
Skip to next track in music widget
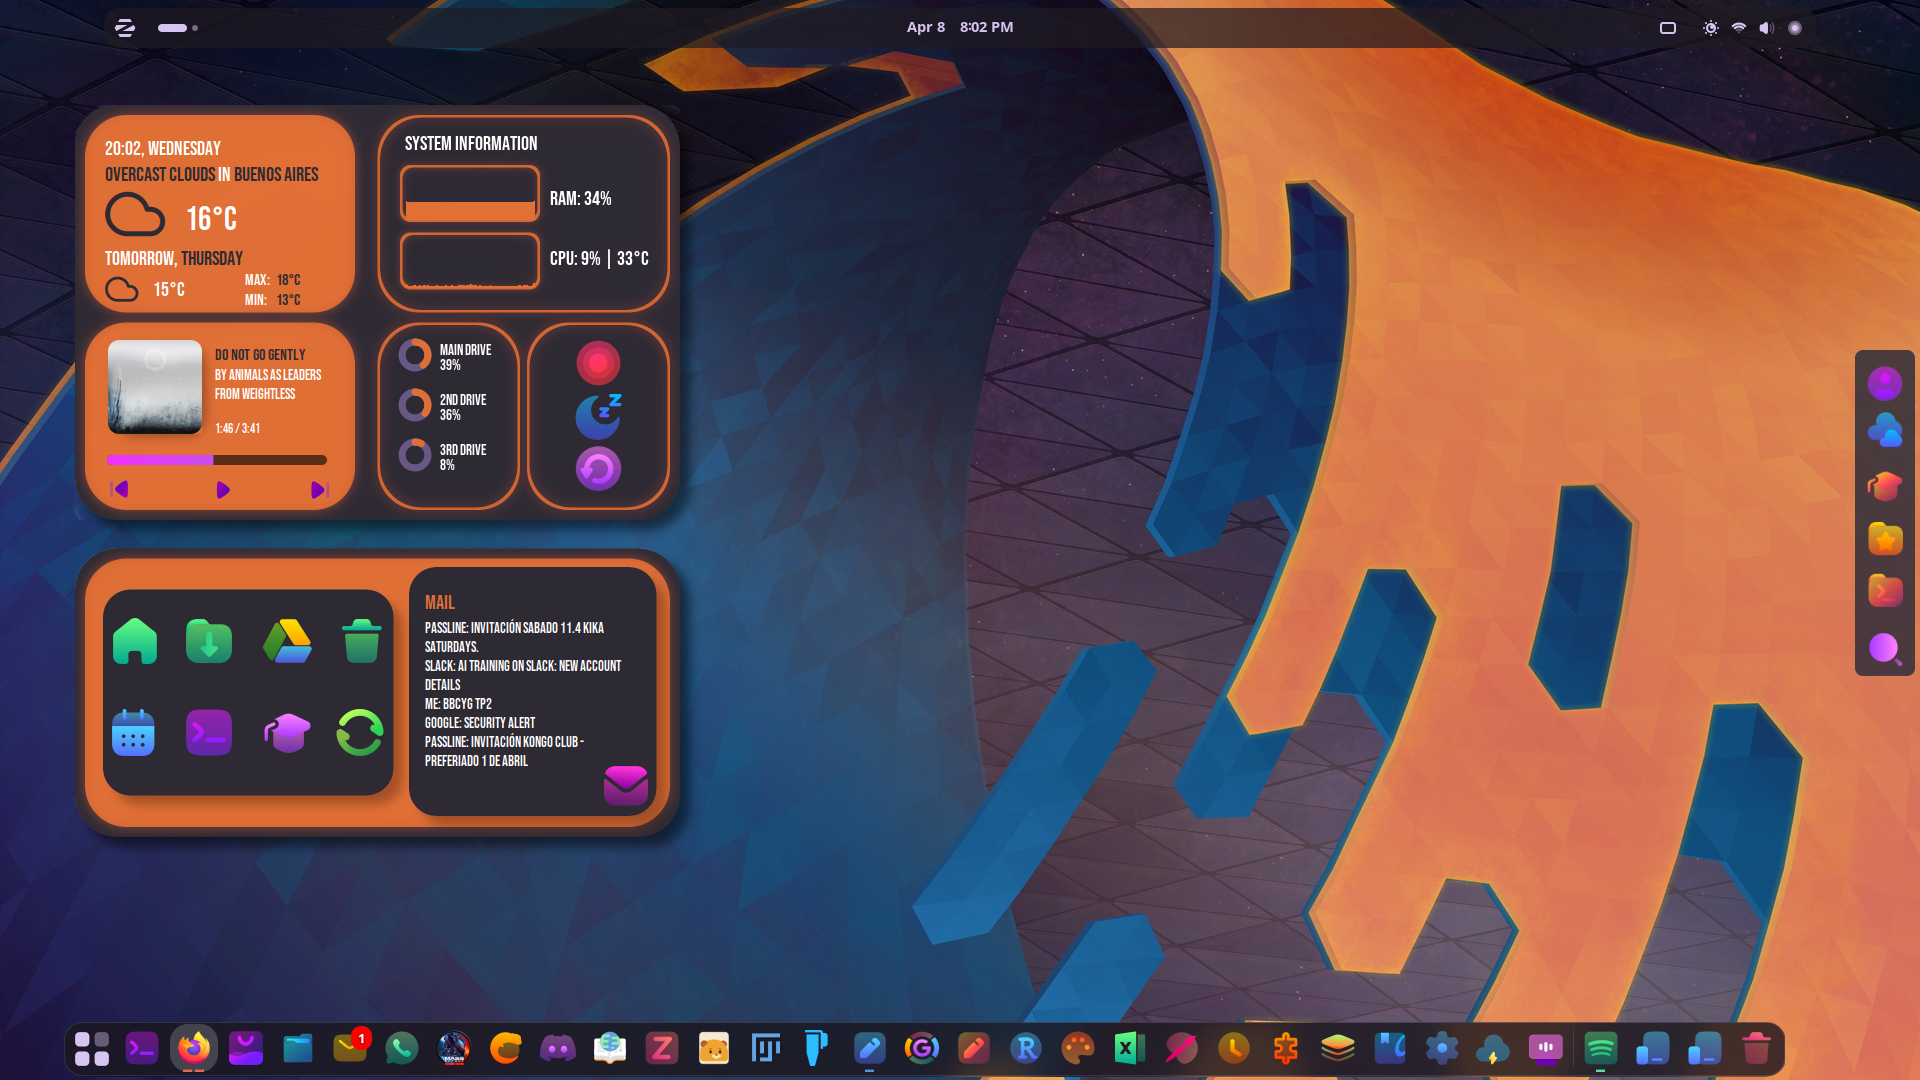[x=319, y=490]
